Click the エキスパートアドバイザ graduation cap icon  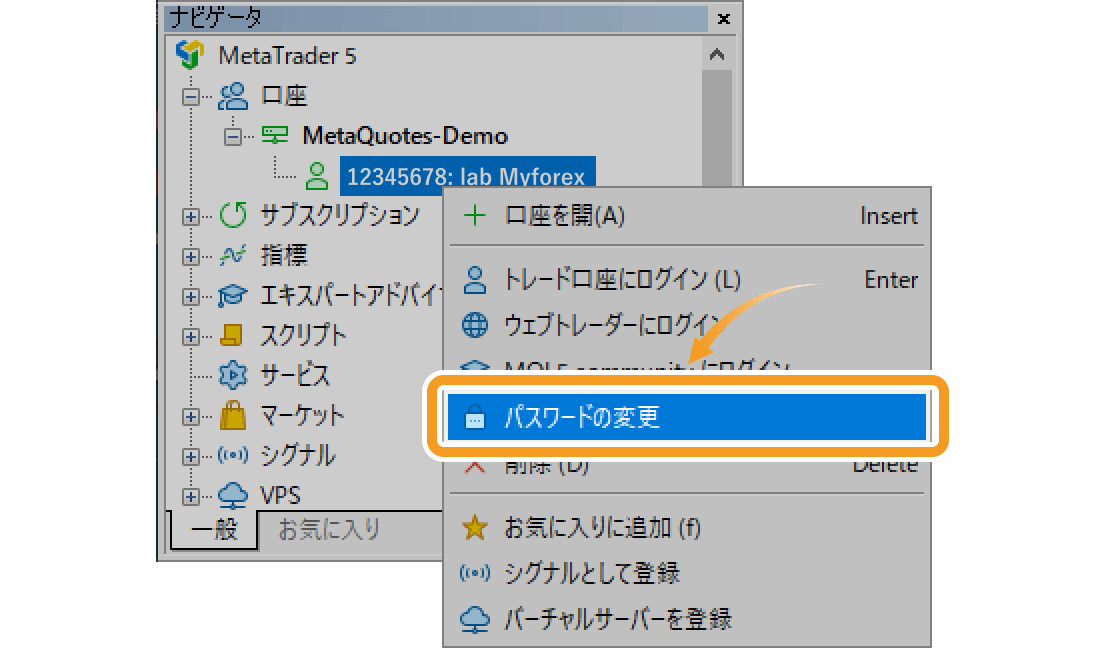pyautogui.click(x=232, y=295)
